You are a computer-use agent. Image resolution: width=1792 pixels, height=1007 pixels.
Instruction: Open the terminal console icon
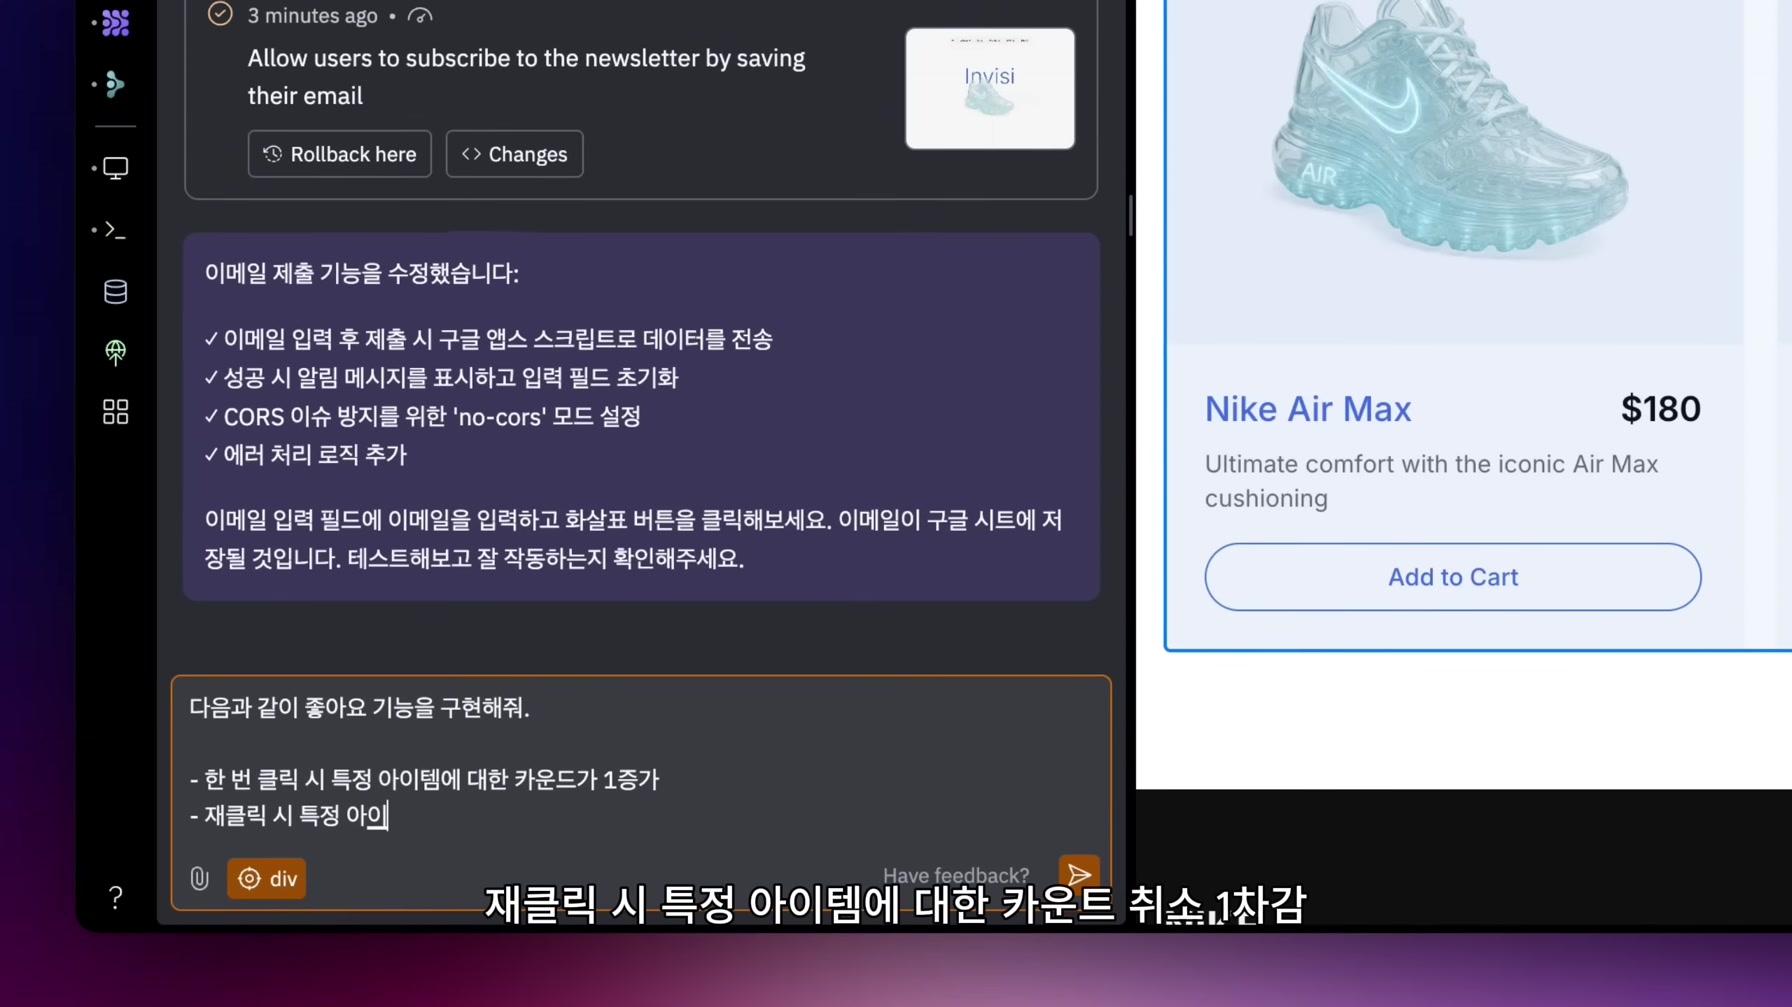tap(116, 230)
